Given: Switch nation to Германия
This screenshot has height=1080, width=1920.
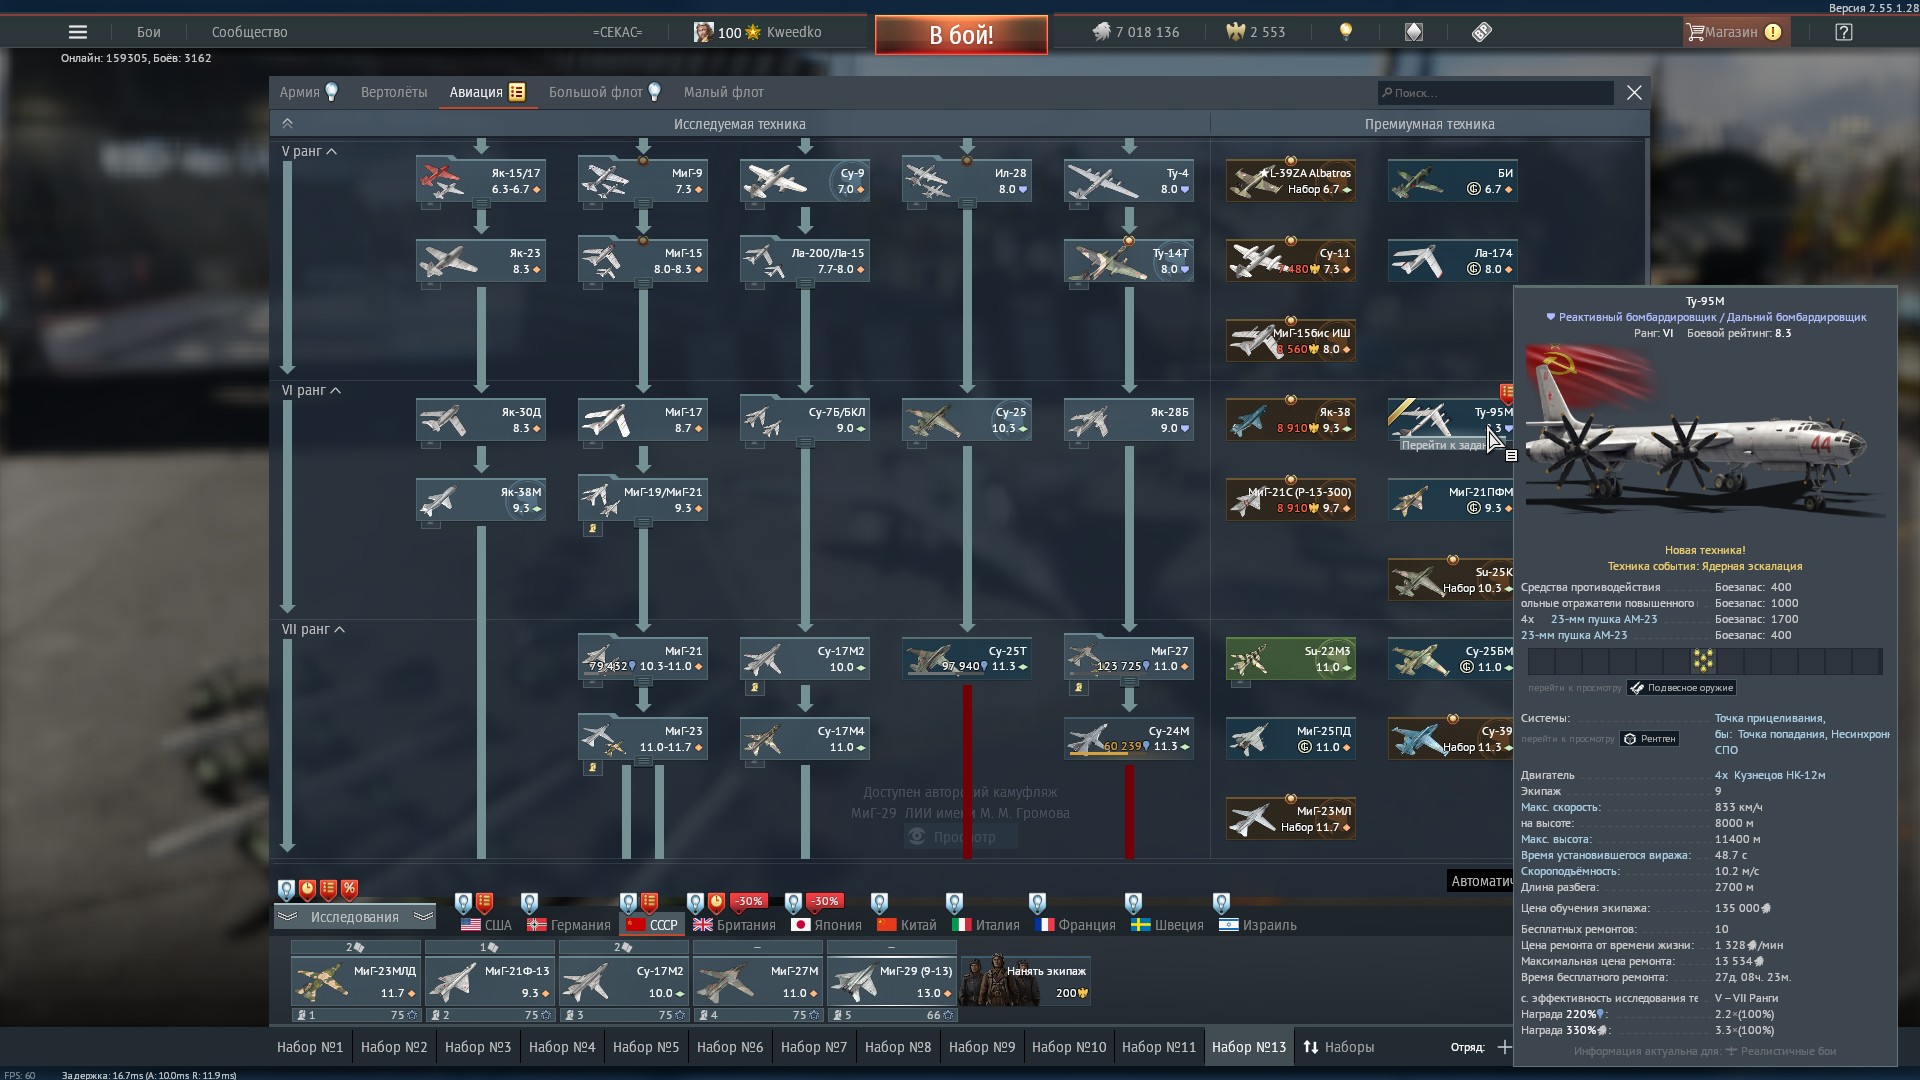Looking at the screenshot, I should click(x=568, y=925).
